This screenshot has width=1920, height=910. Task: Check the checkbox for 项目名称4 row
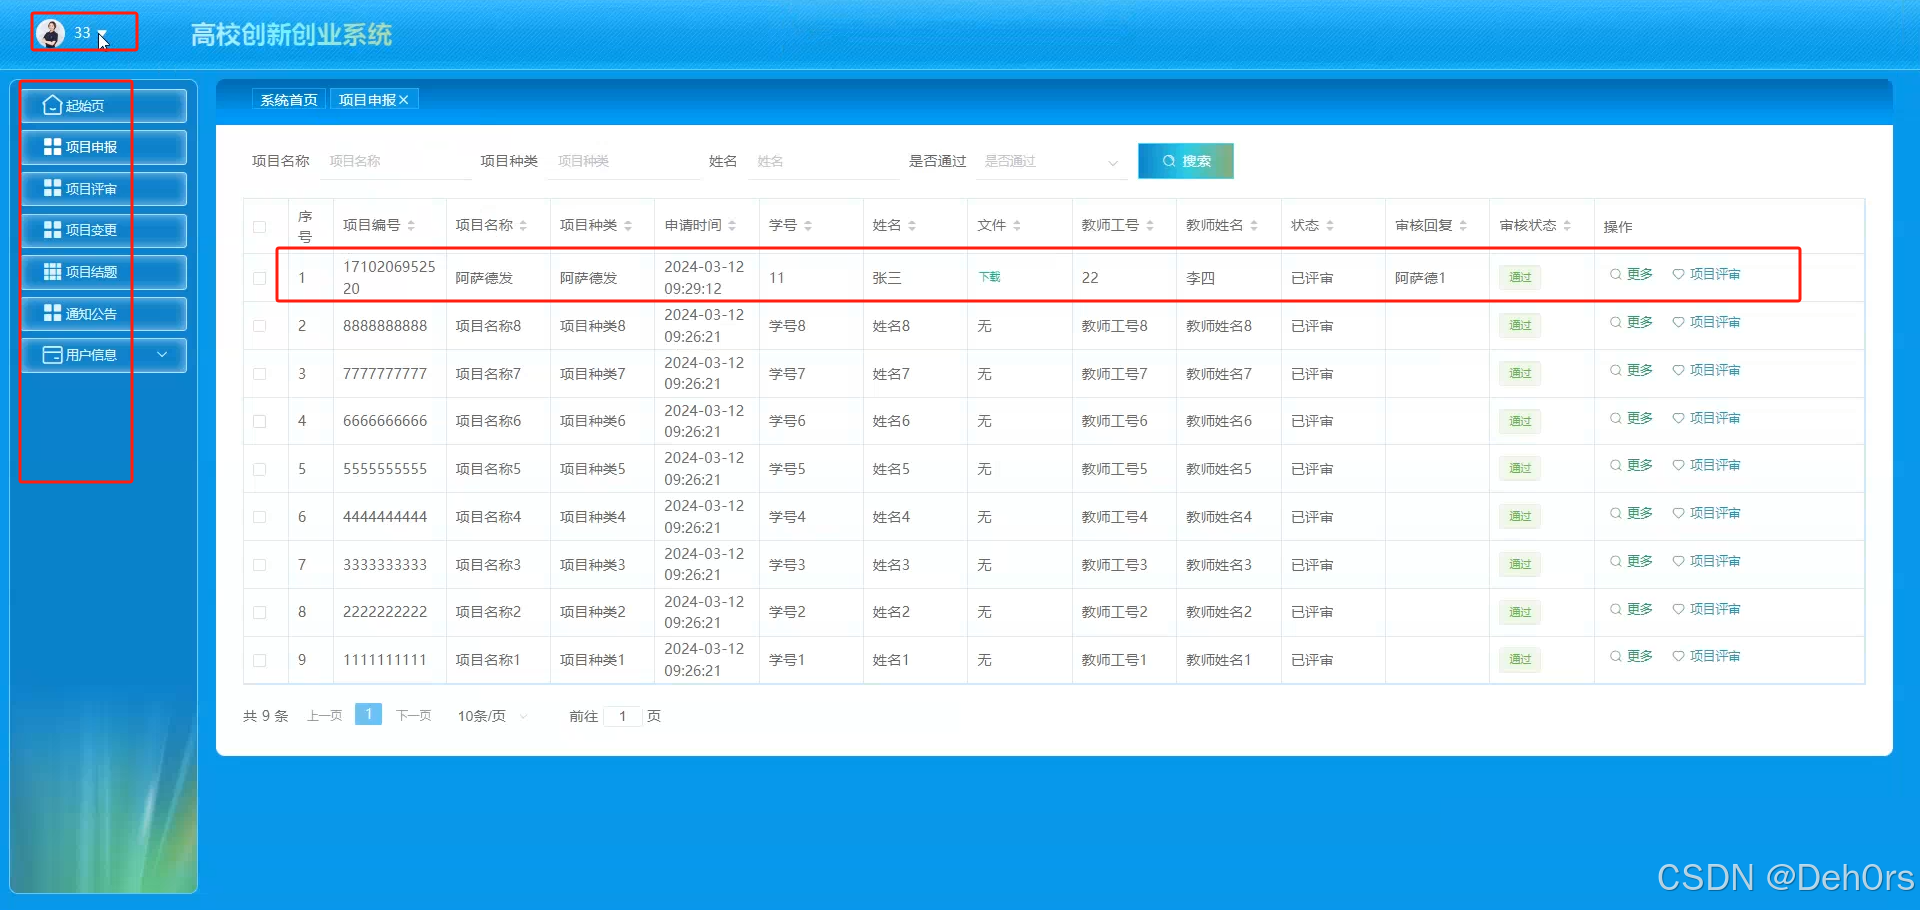click(260, 517)
